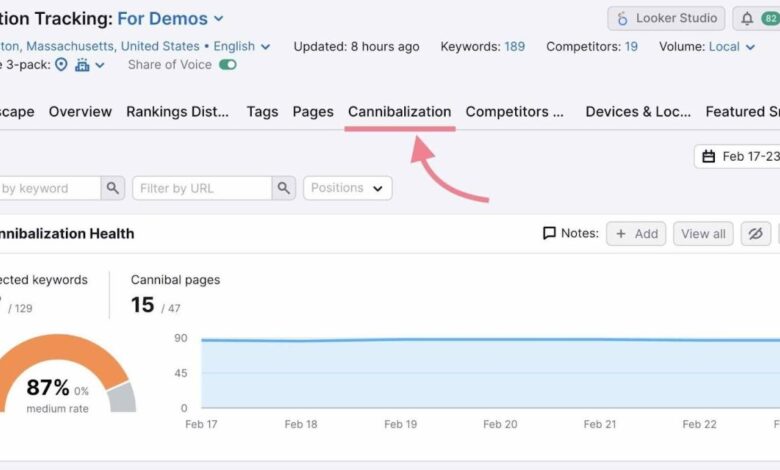780x470 pixels.
Task: Click the keyword filter search icon
Action: (113, 188)
